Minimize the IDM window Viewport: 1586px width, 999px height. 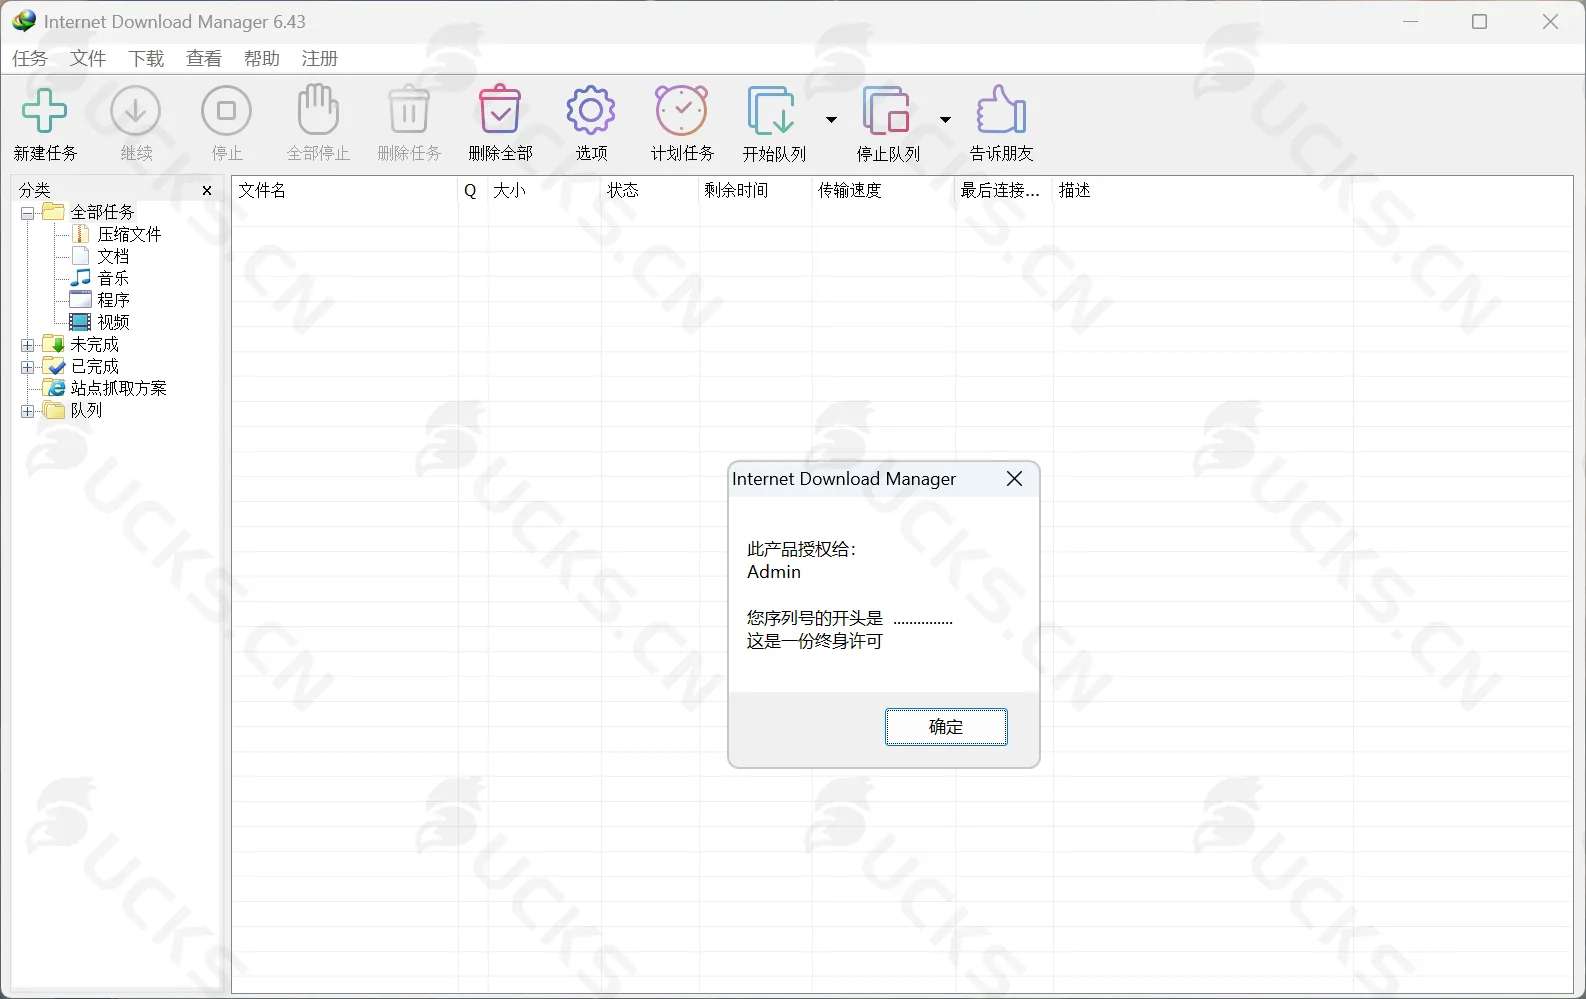point(1411,21)
